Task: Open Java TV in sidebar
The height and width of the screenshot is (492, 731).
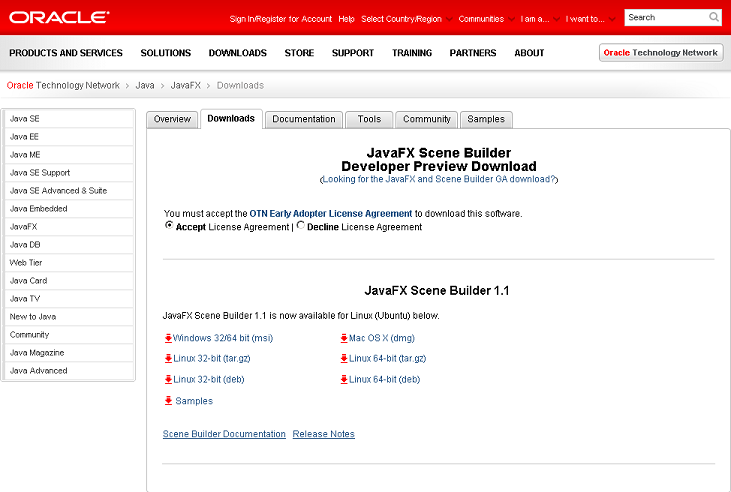Action: 69,299
